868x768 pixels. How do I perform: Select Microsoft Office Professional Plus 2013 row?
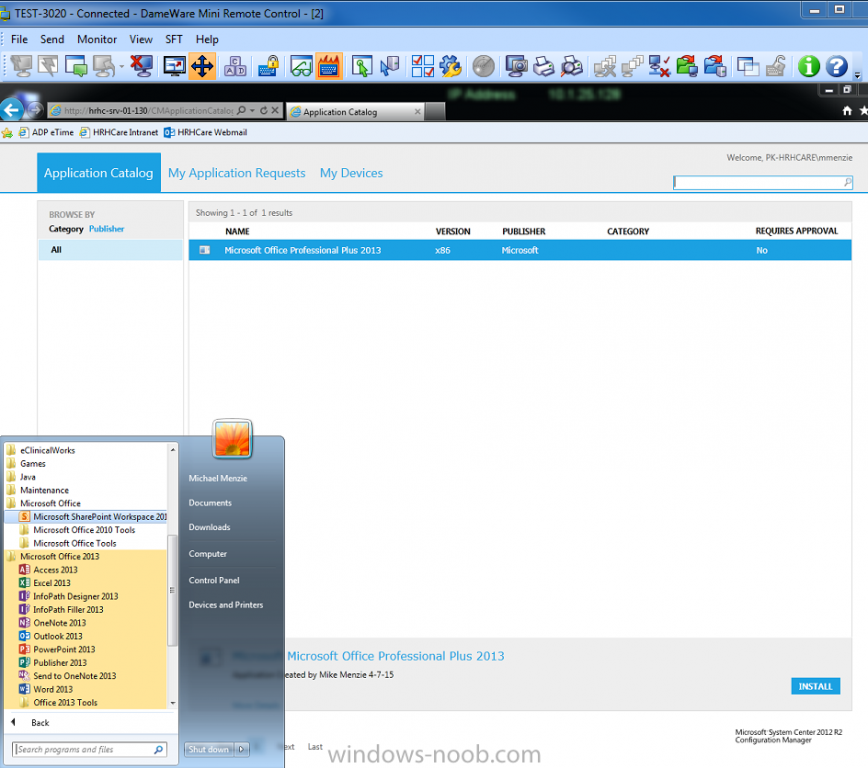520,250
